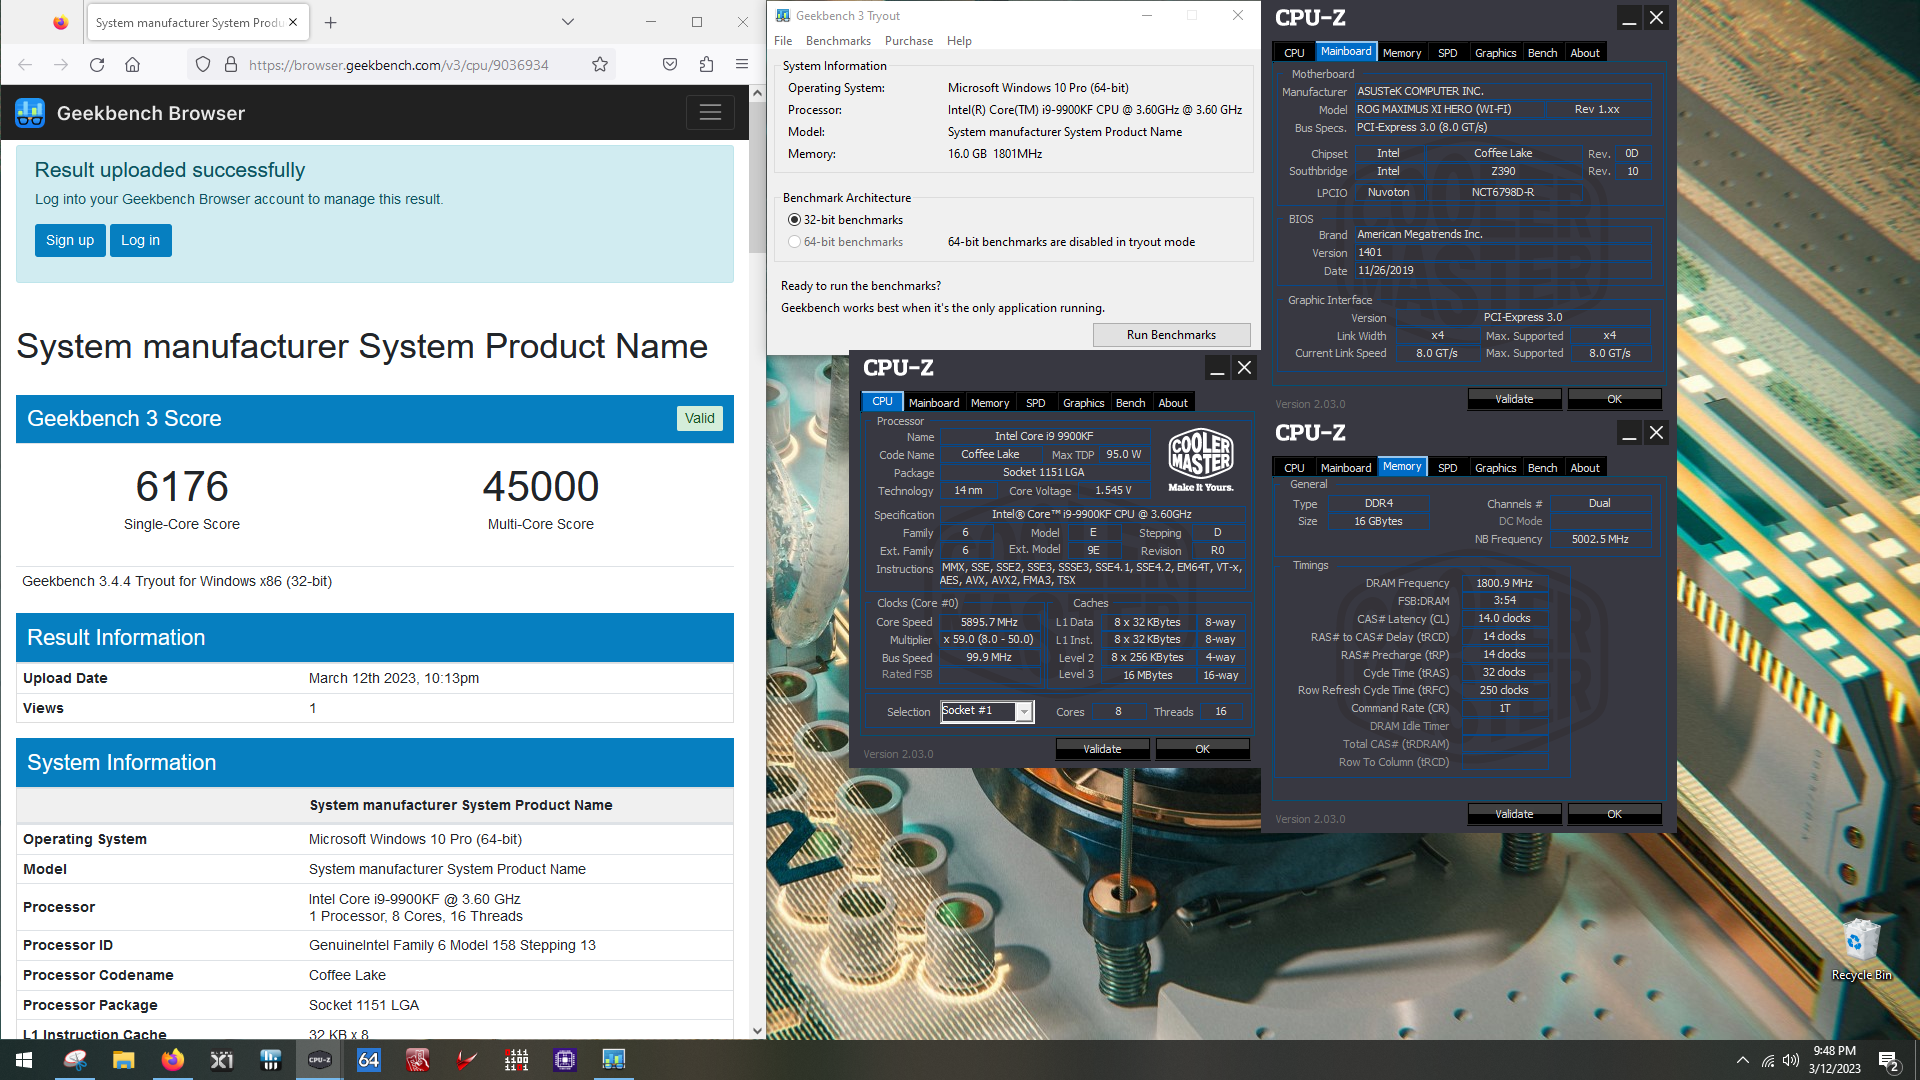Click Validate in the CPU-Z CPU window
Image resolution: width=1920 pixels, height=1080 pixels.
(1102, 749)
